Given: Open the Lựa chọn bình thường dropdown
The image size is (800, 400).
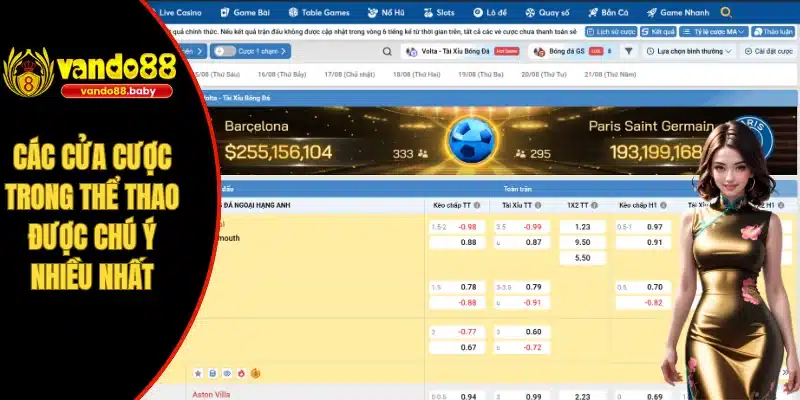Looking at the screenshot, I should tap(689, 52).
